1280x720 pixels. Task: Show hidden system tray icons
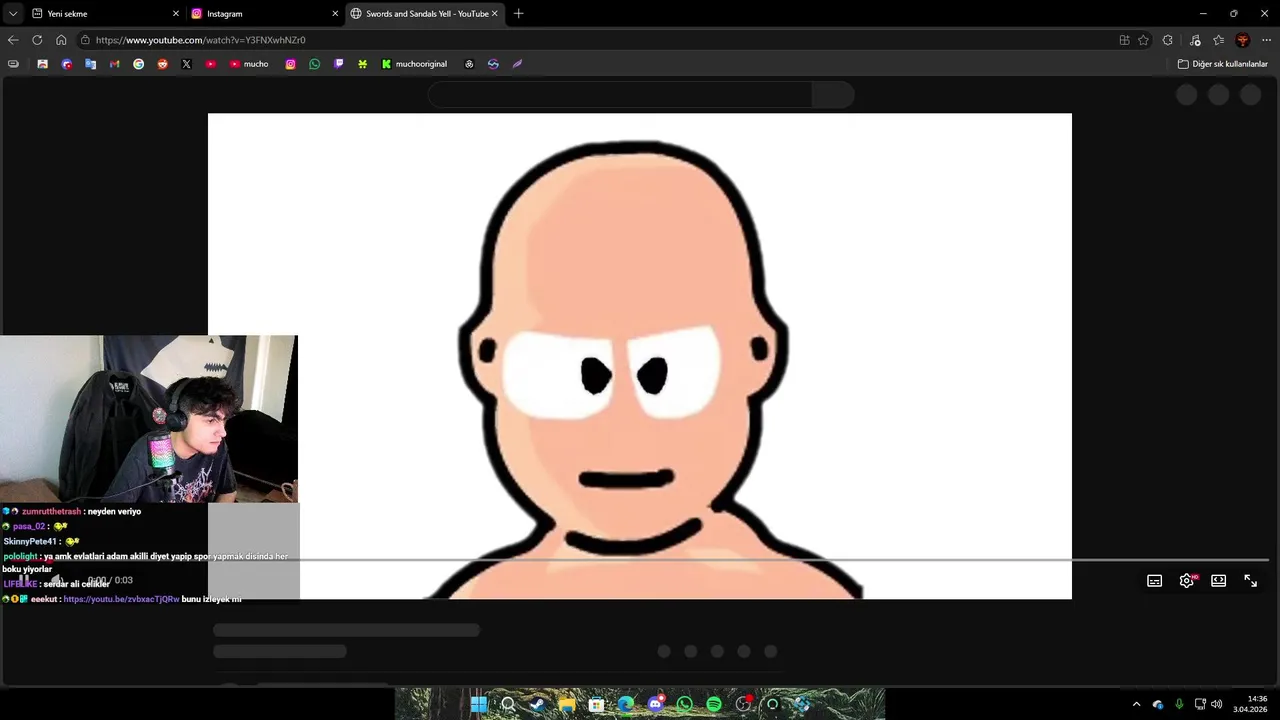[1136, 704]
